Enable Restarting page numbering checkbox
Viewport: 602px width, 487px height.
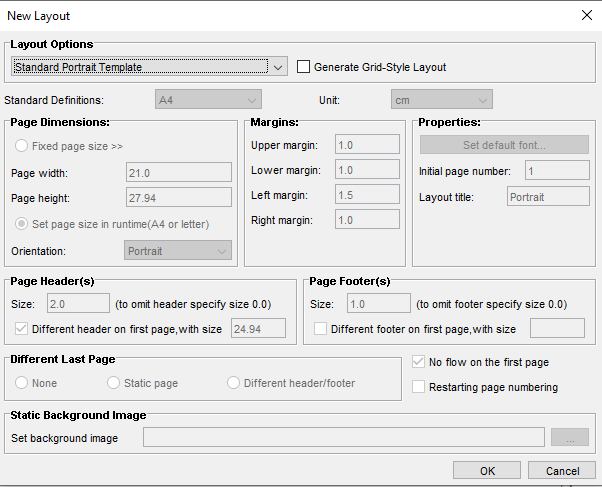pyautogui.click(x=419, y=387)
